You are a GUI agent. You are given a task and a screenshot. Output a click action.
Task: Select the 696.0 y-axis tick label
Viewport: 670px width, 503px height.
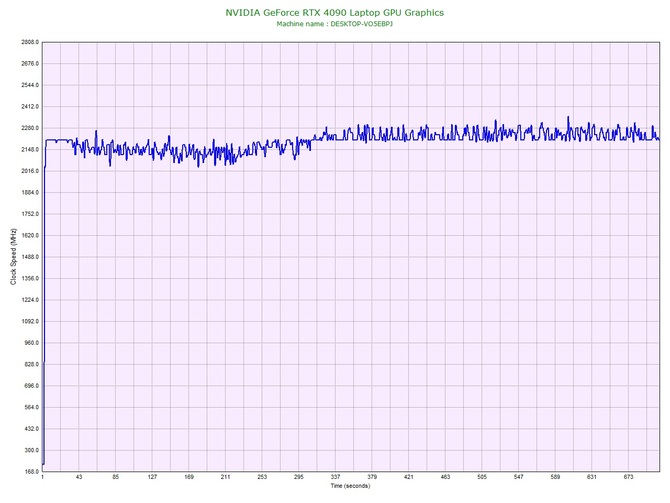[x=31, y=386]
